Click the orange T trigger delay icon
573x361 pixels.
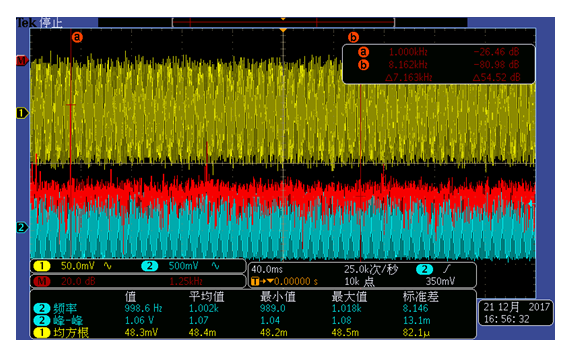pyautogui.click(x=255, y=281)
